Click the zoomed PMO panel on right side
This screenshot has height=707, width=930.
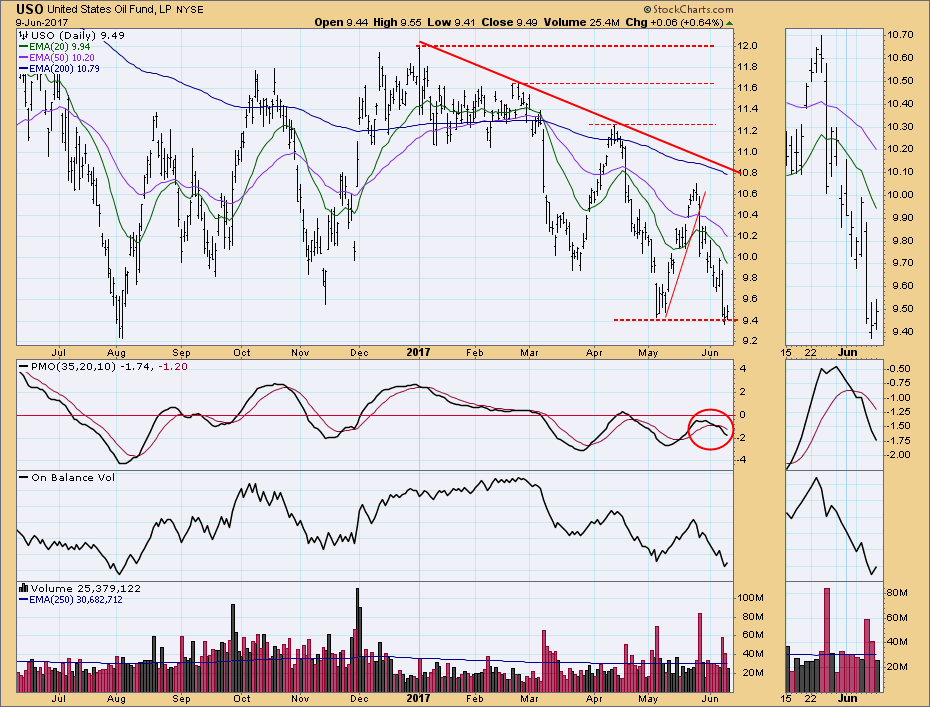pyautogui.click(x=833, y=415)
